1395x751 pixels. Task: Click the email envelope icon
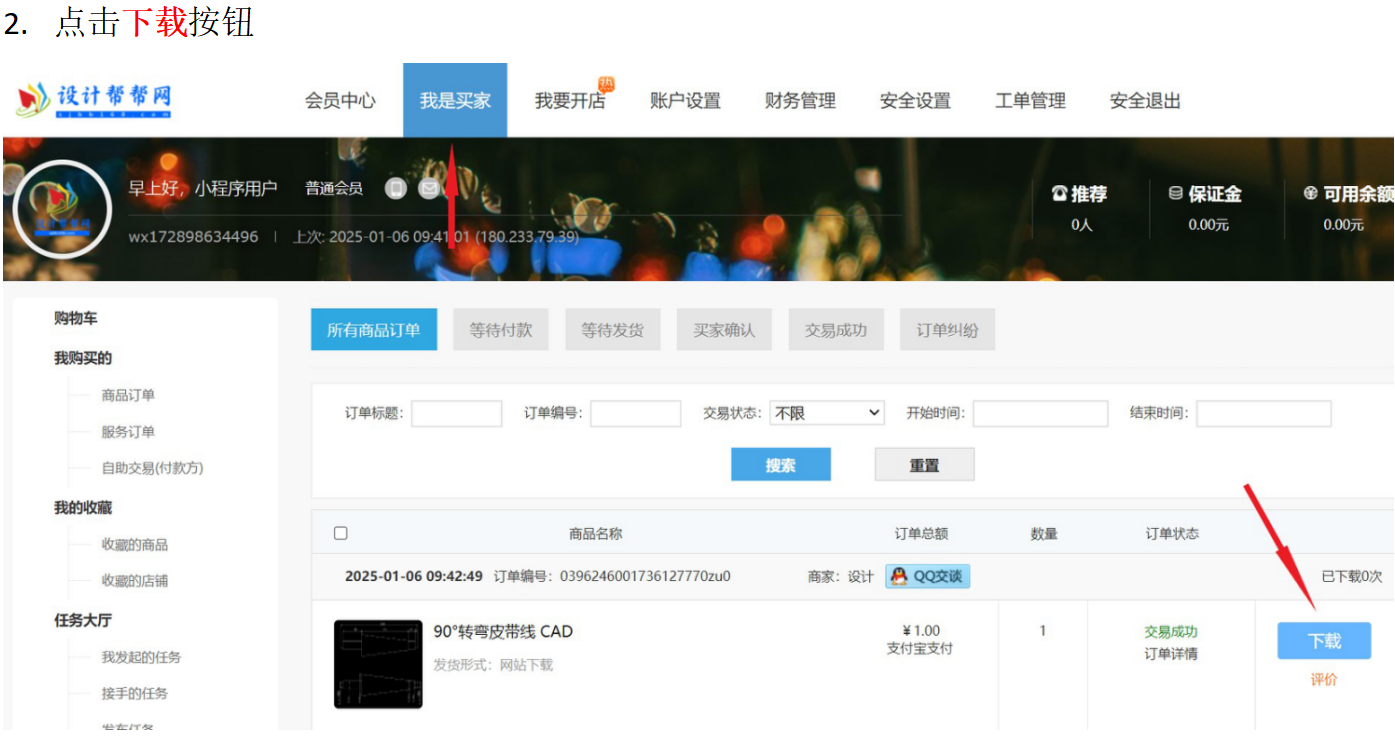click(x=429, y=188)
